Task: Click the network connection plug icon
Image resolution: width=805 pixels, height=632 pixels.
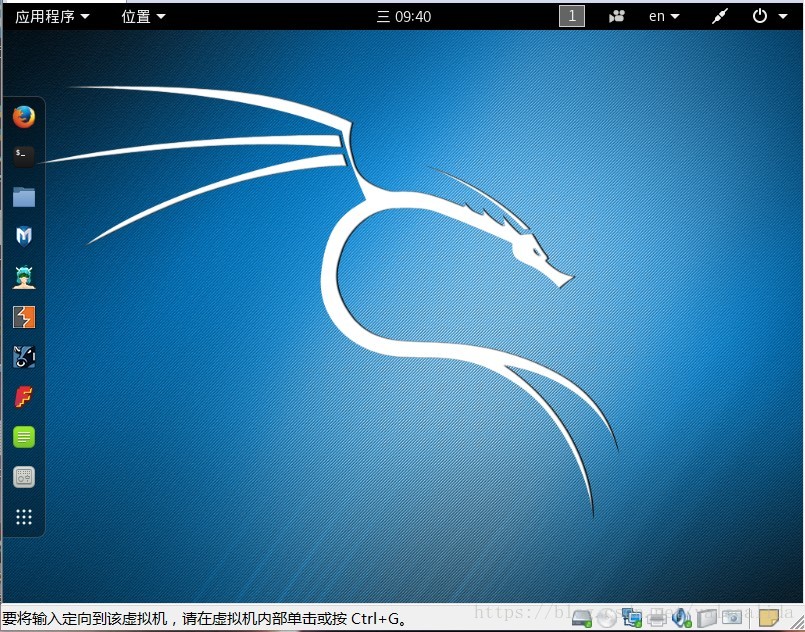Action: tap(720, 16)
